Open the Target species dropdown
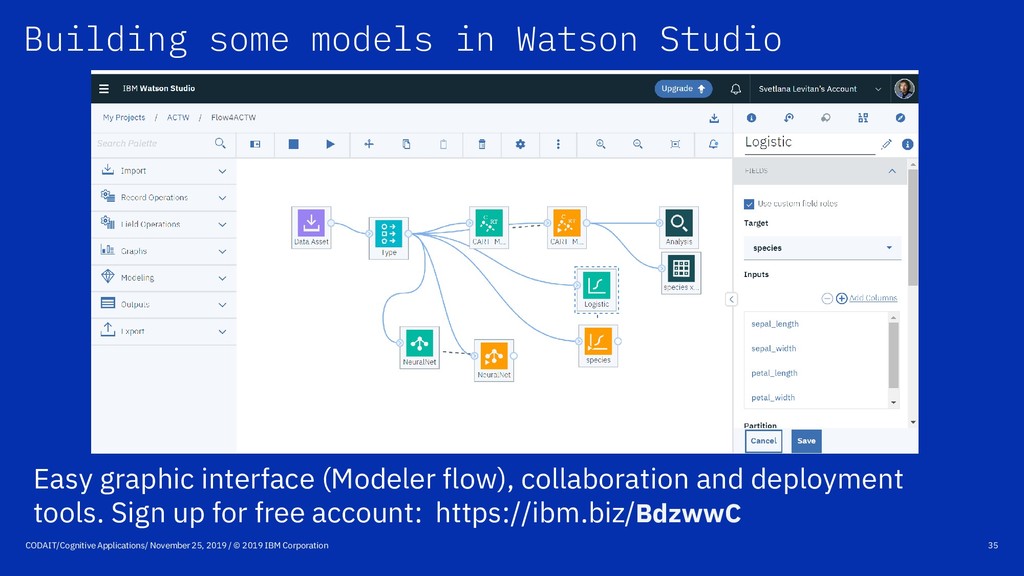 coord(822,248)
